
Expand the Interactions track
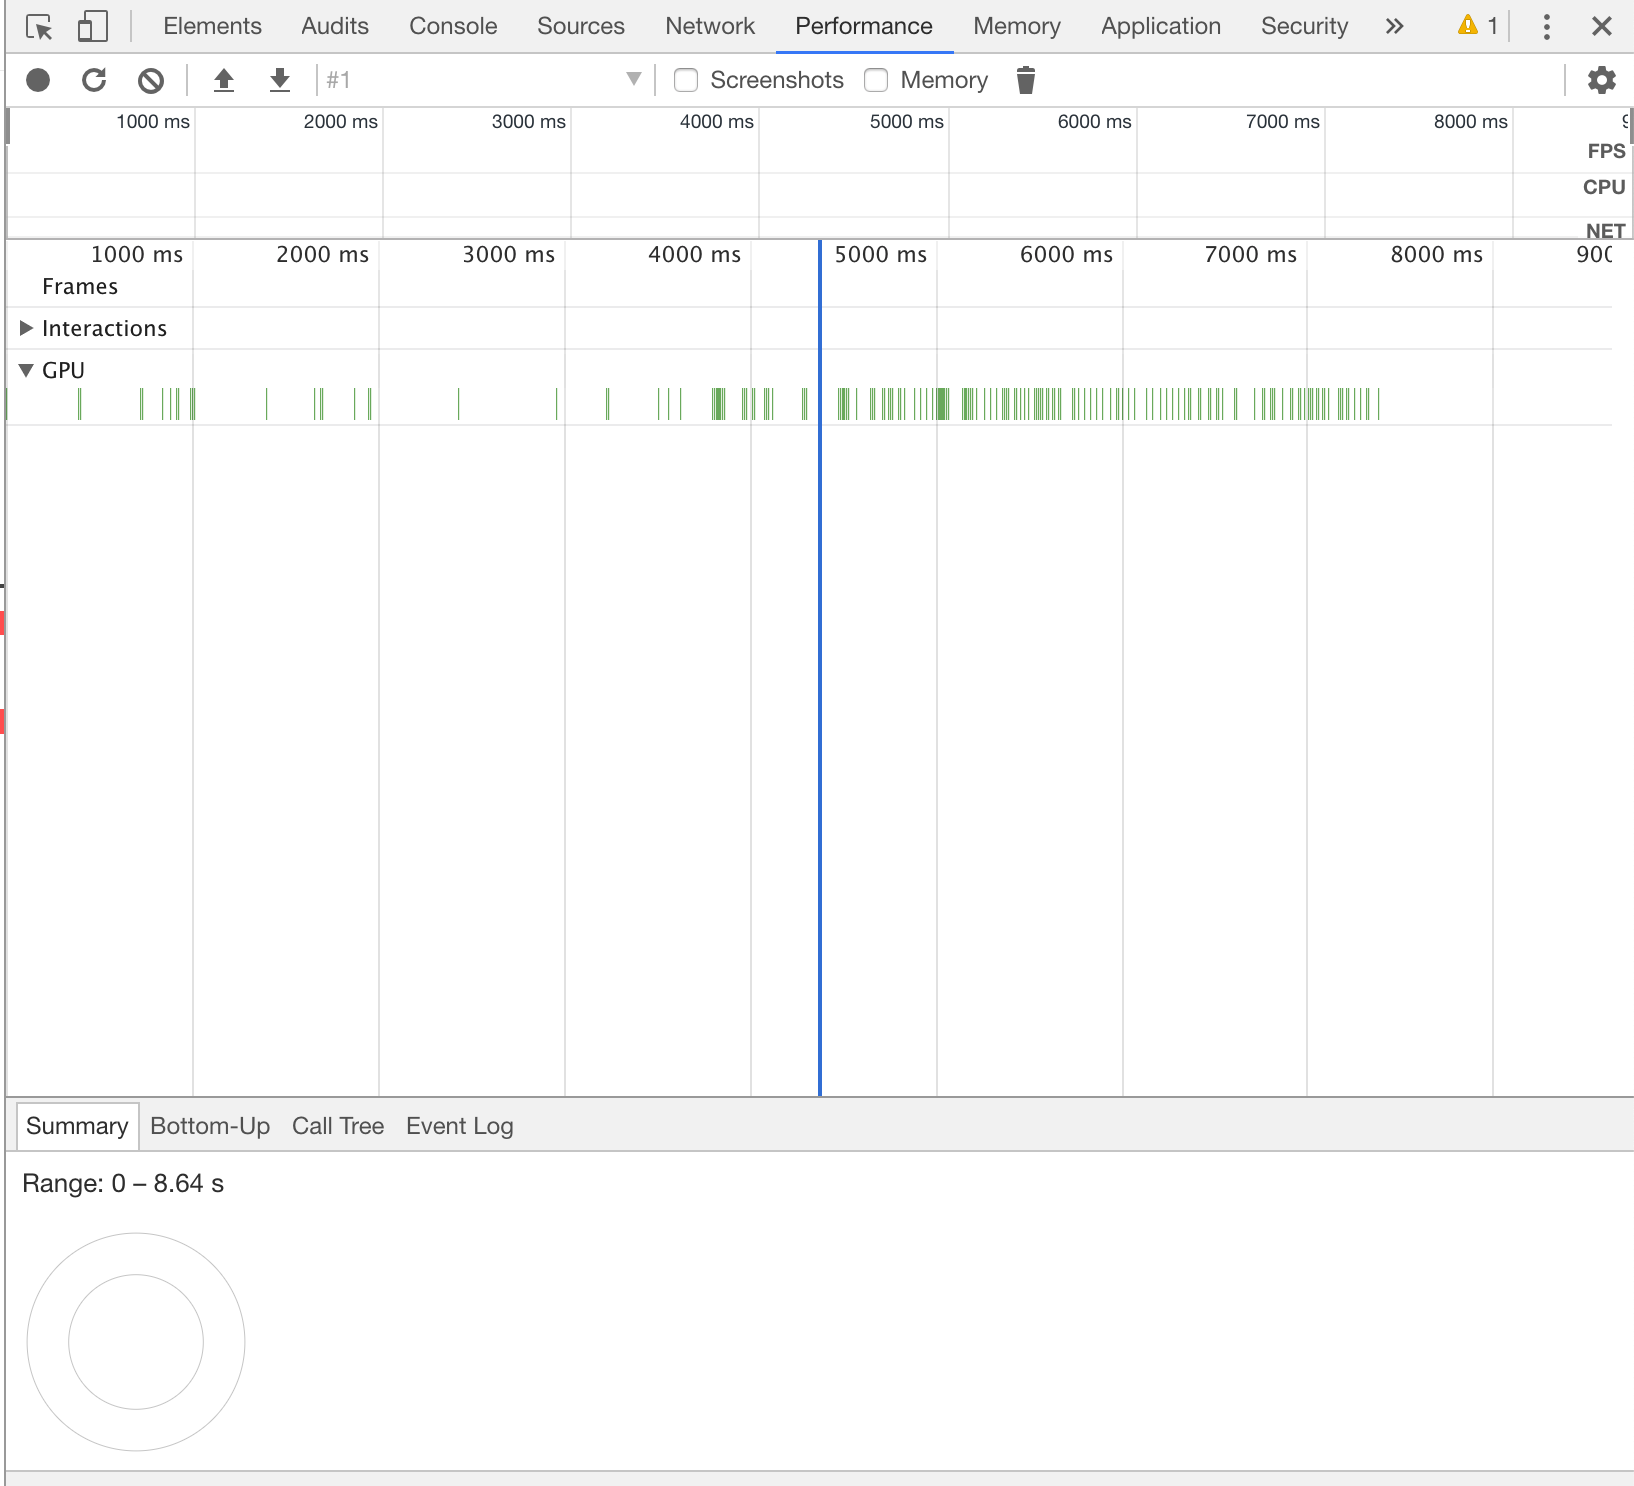point(27,328)
